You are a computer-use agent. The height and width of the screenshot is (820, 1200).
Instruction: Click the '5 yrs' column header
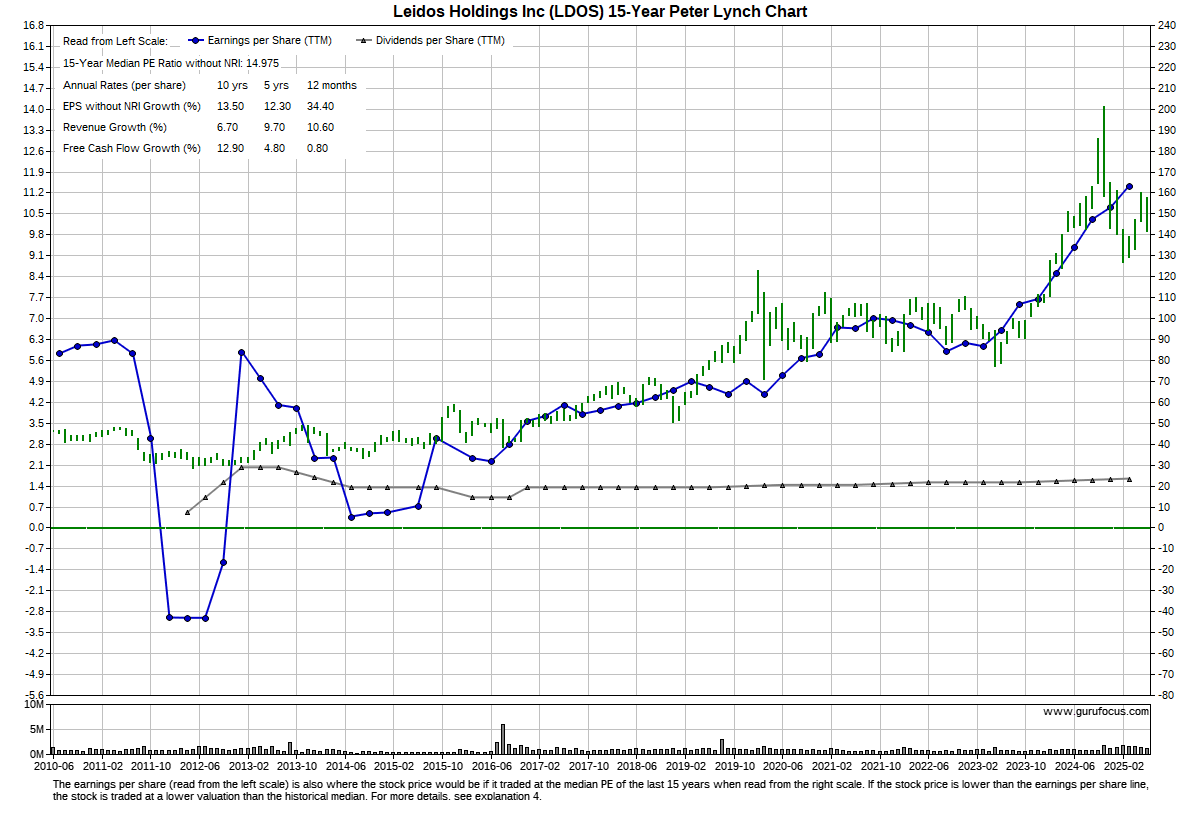tap(276, 85)
